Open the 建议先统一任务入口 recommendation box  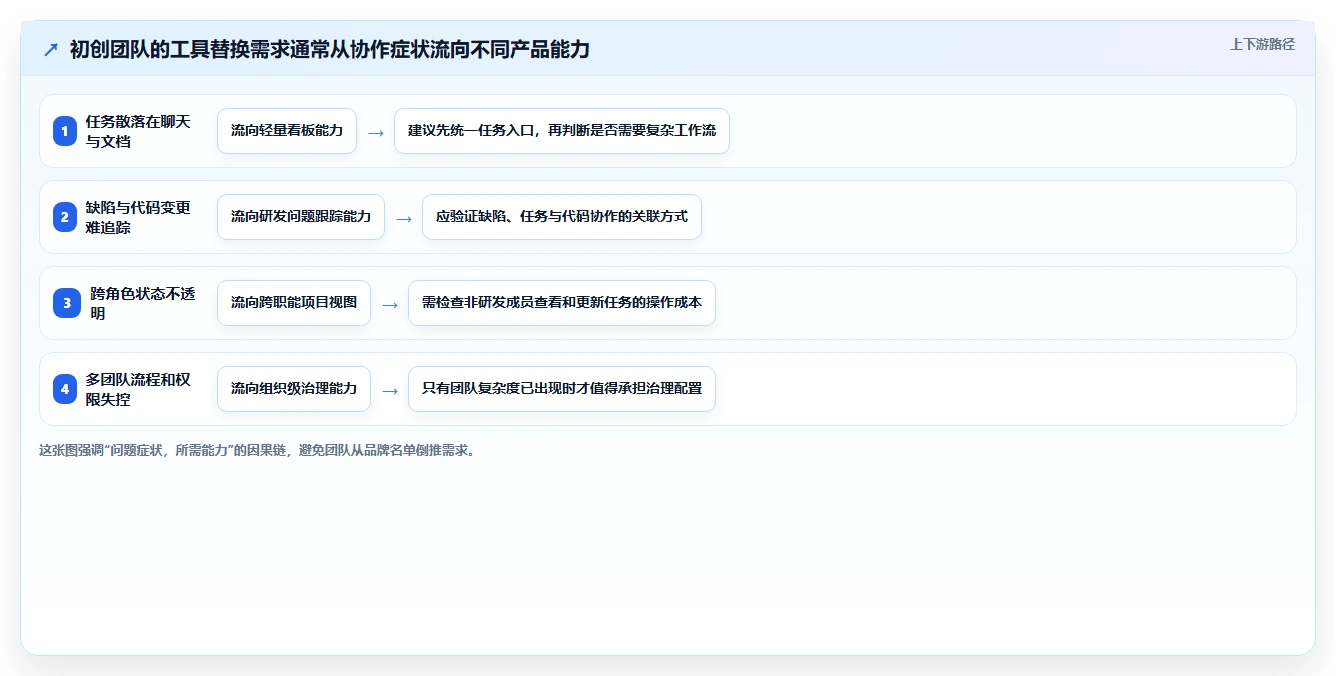point(562,131)
